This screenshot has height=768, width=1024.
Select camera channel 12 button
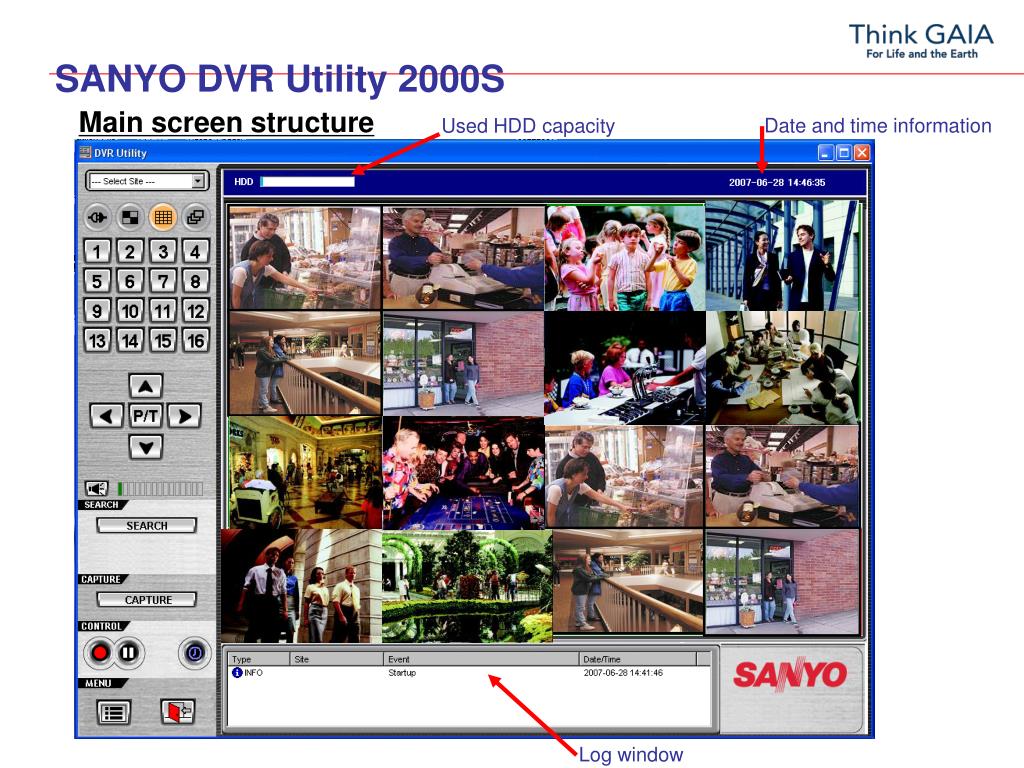[x=195, y=311]
